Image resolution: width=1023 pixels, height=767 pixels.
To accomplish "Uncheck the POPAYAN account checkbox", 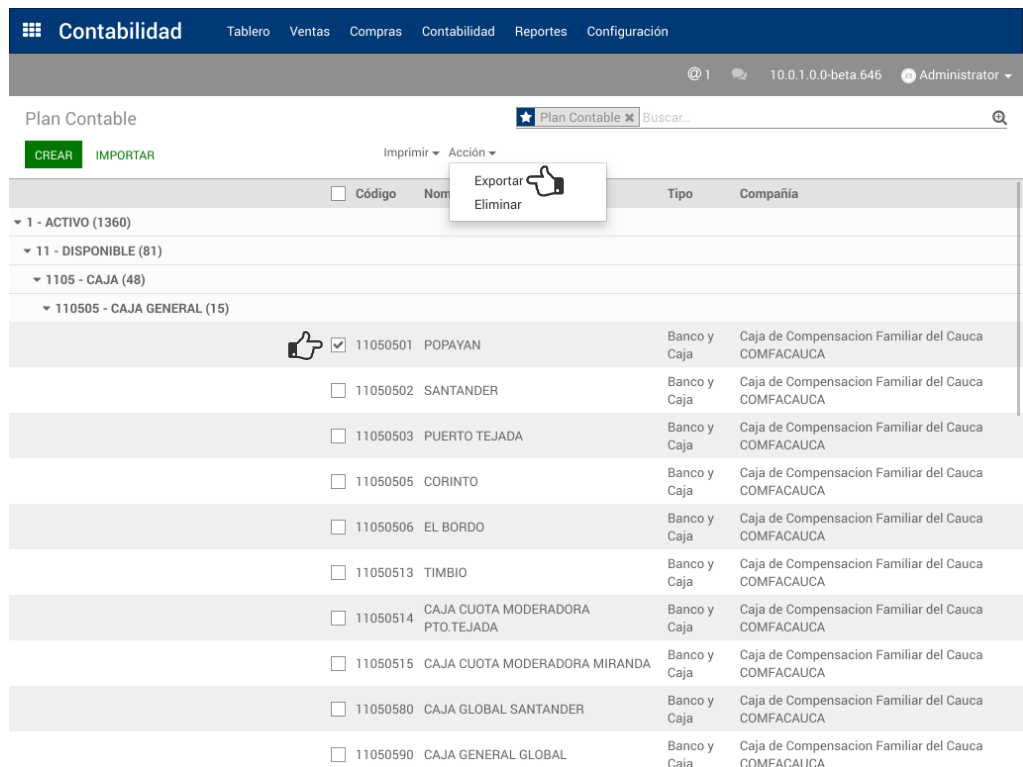I will point(338,345).
